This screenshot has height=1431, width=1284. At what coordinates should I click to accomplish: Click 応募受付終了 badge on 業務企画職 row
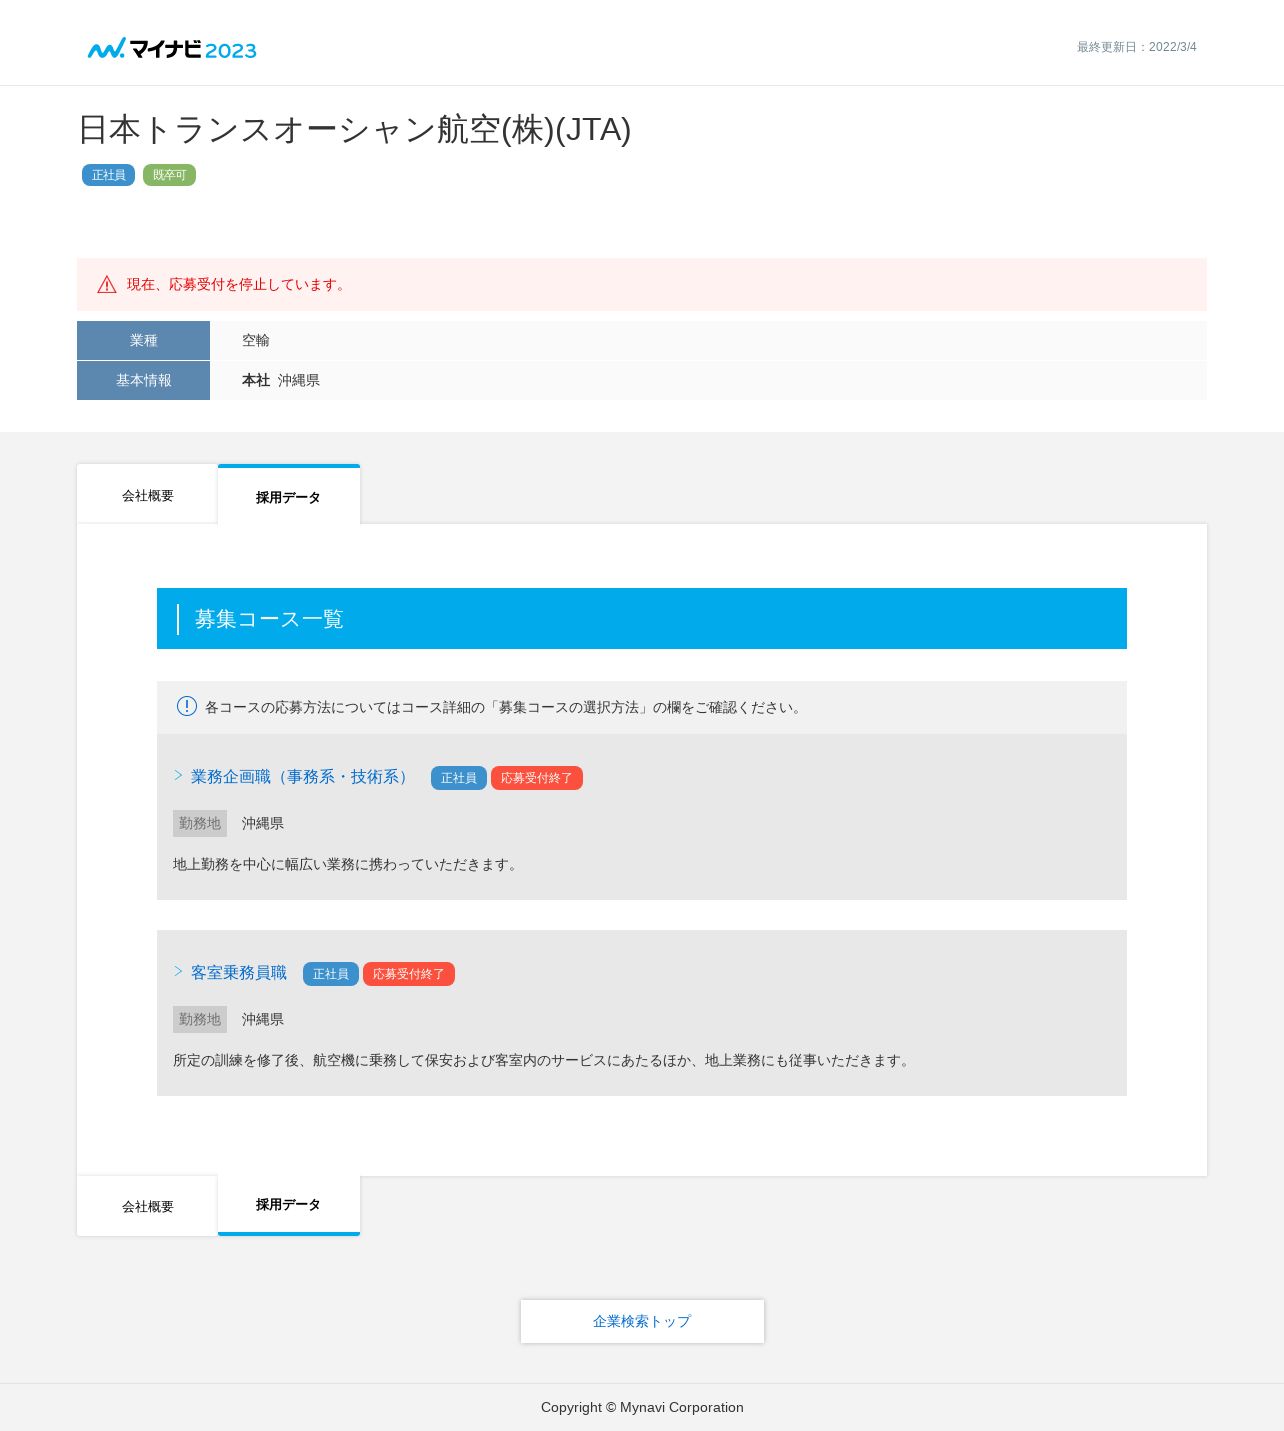pyautogui.click(x=537, y=778)
